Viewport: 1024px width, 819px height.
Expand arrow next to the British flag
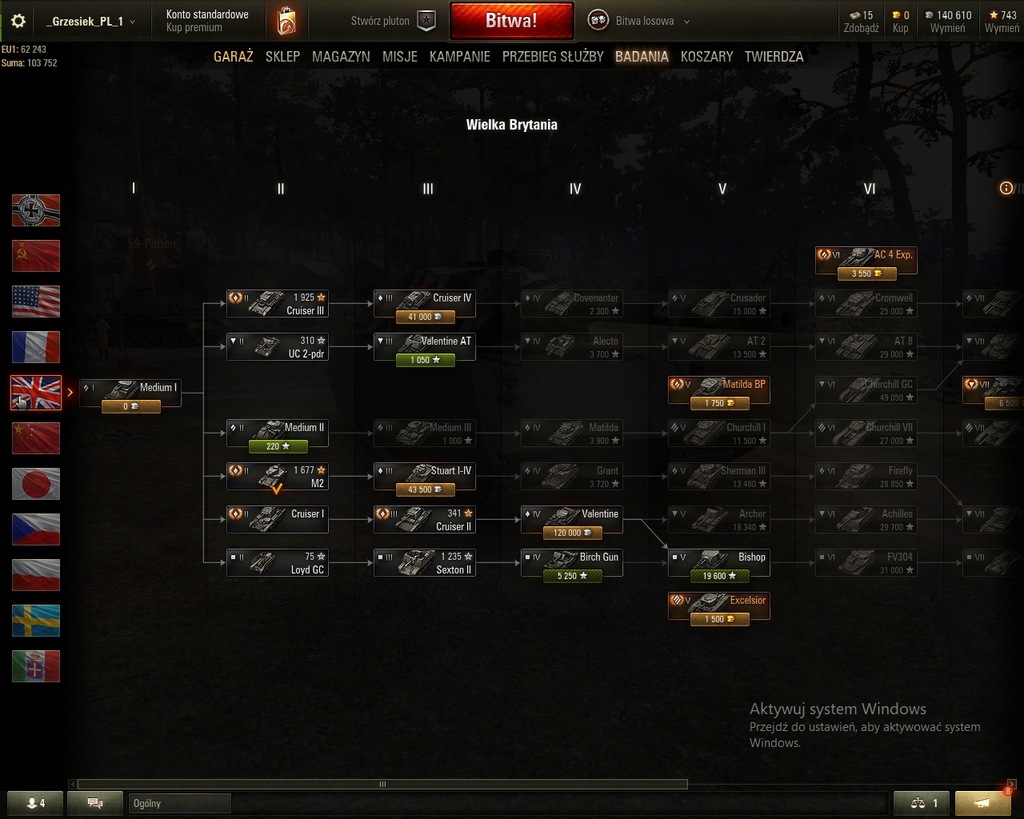point(70,393)
